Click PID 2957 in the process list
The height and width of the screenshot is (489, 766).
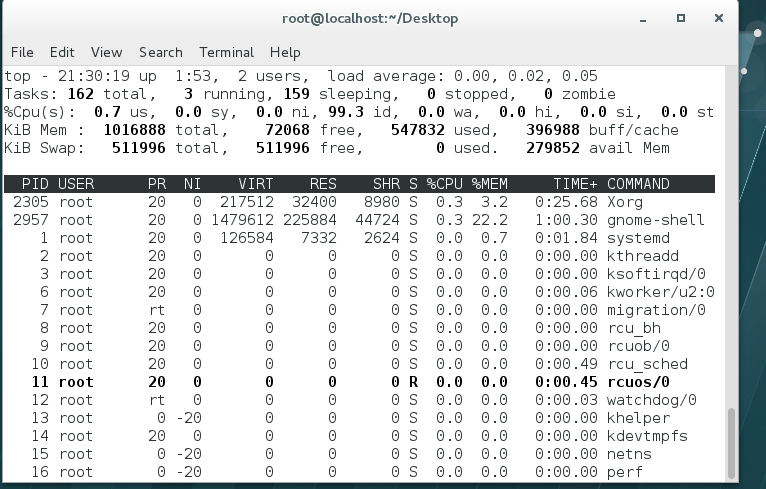coord(31,220)
